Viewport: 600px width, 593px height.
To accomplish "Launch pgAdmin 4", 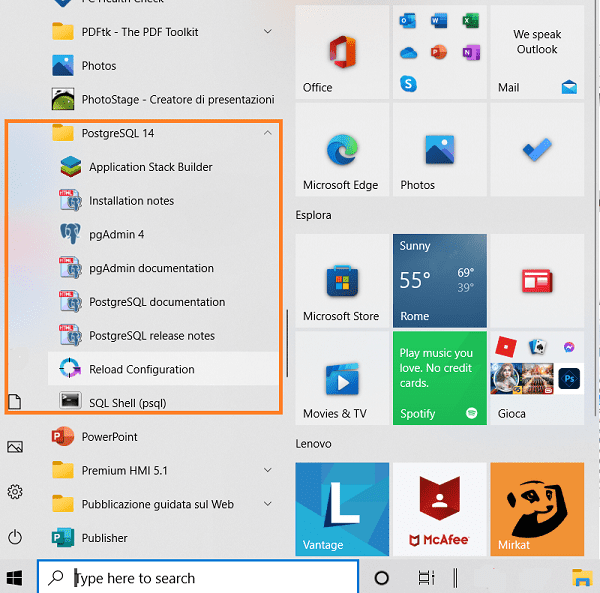I will coord(163,235).
